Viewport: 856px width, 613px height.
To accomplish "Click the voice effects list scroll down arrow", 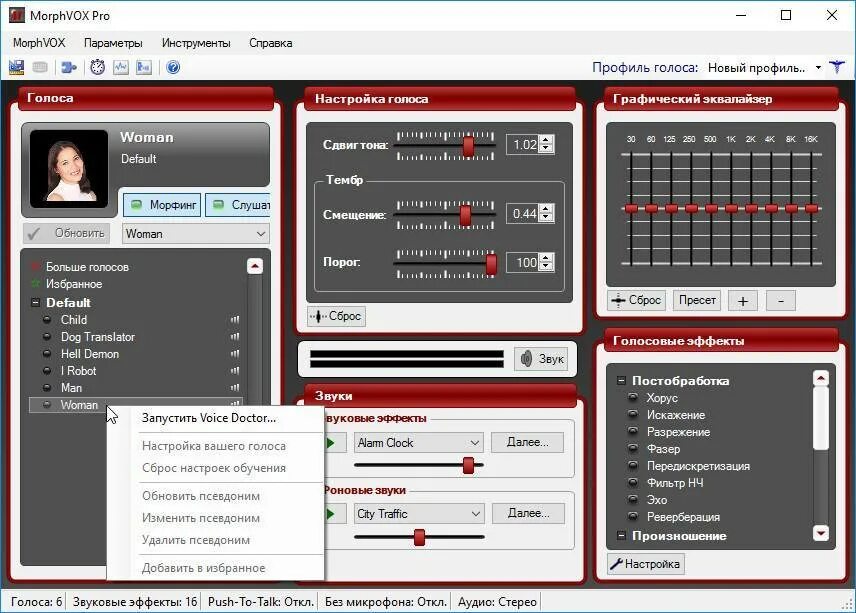I will (x=821, y=533).
